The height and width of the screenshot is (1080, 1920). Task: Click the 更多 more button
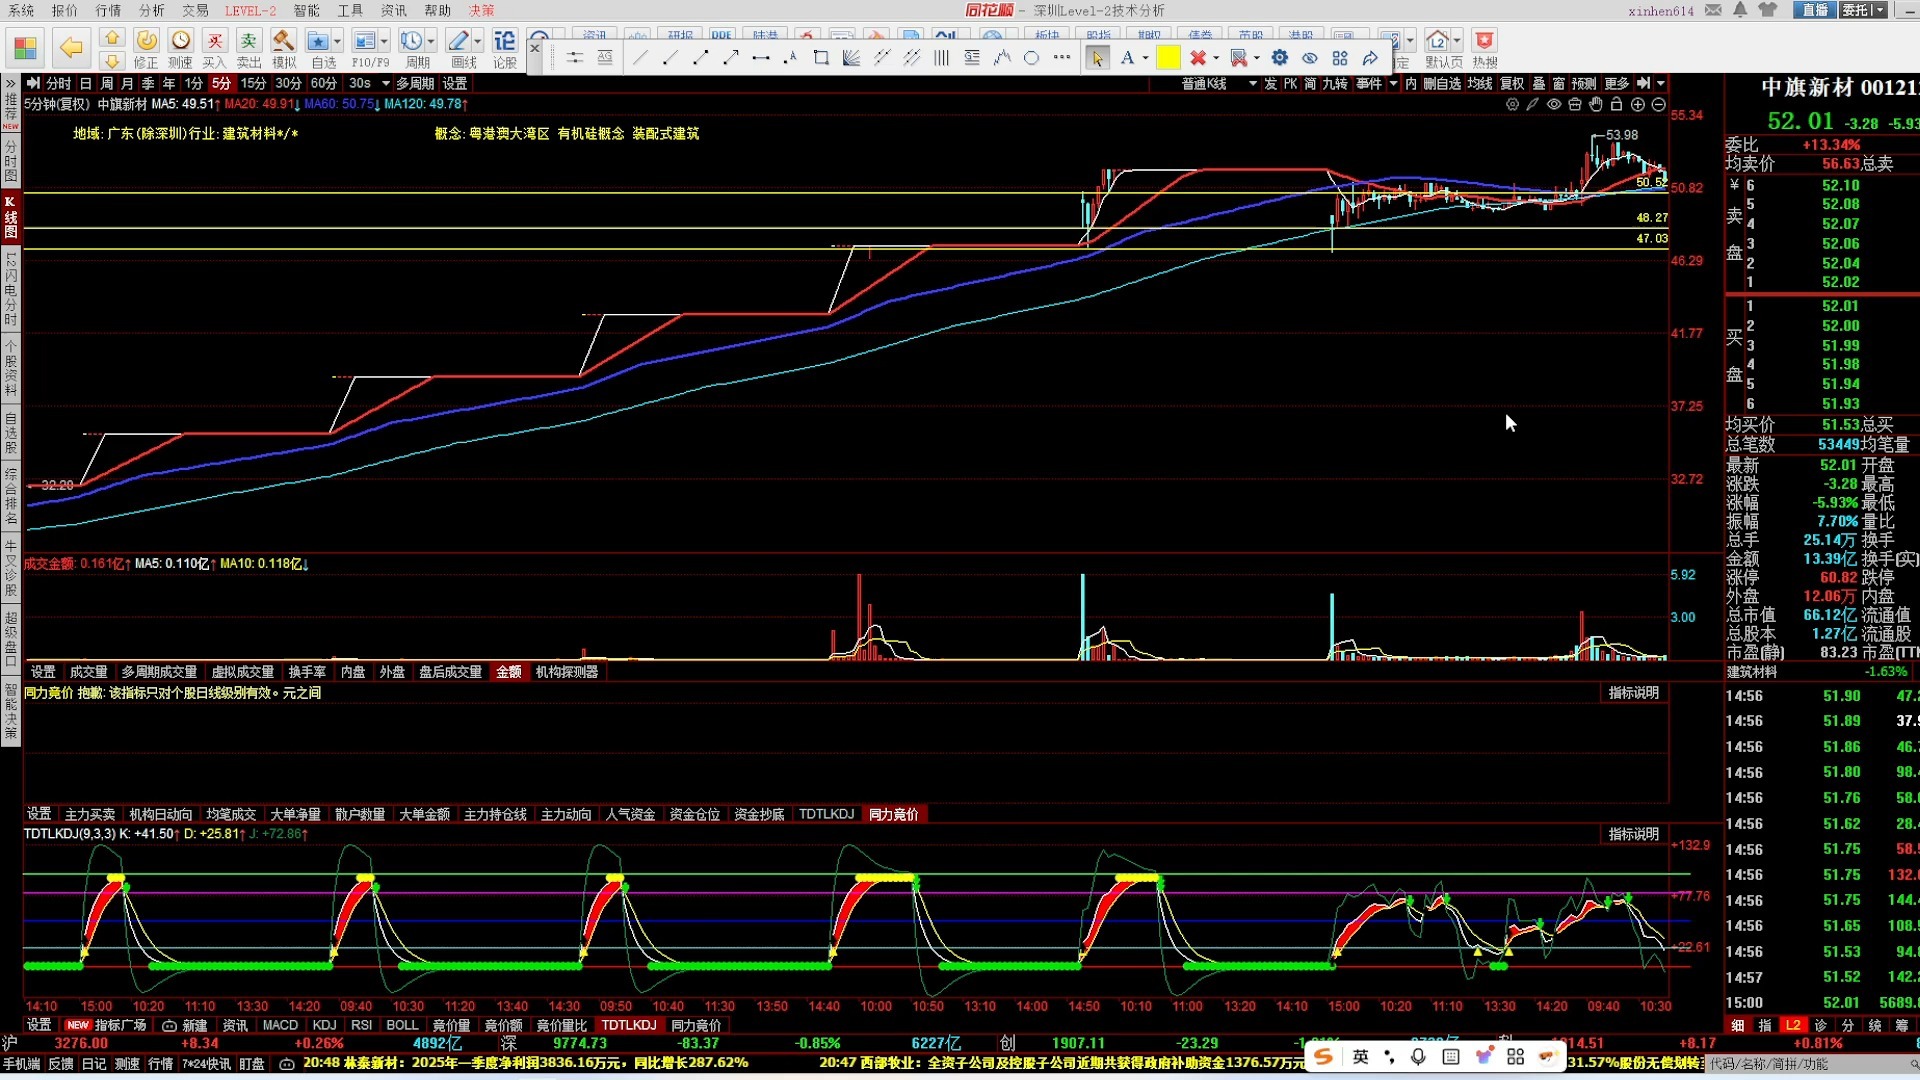(x=1616, y=84)
